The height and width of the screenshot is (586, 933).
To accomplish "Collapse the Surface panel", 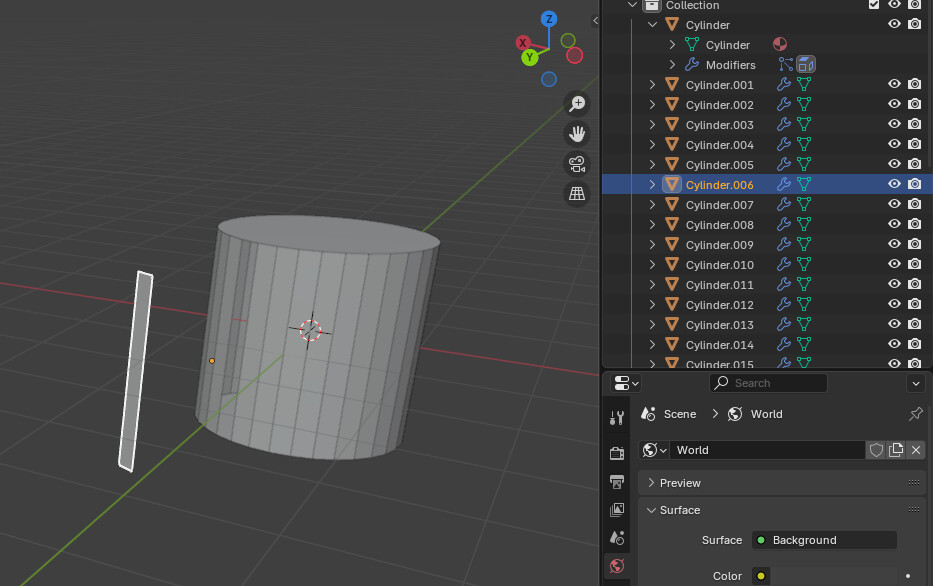I will tap(782, 510).
